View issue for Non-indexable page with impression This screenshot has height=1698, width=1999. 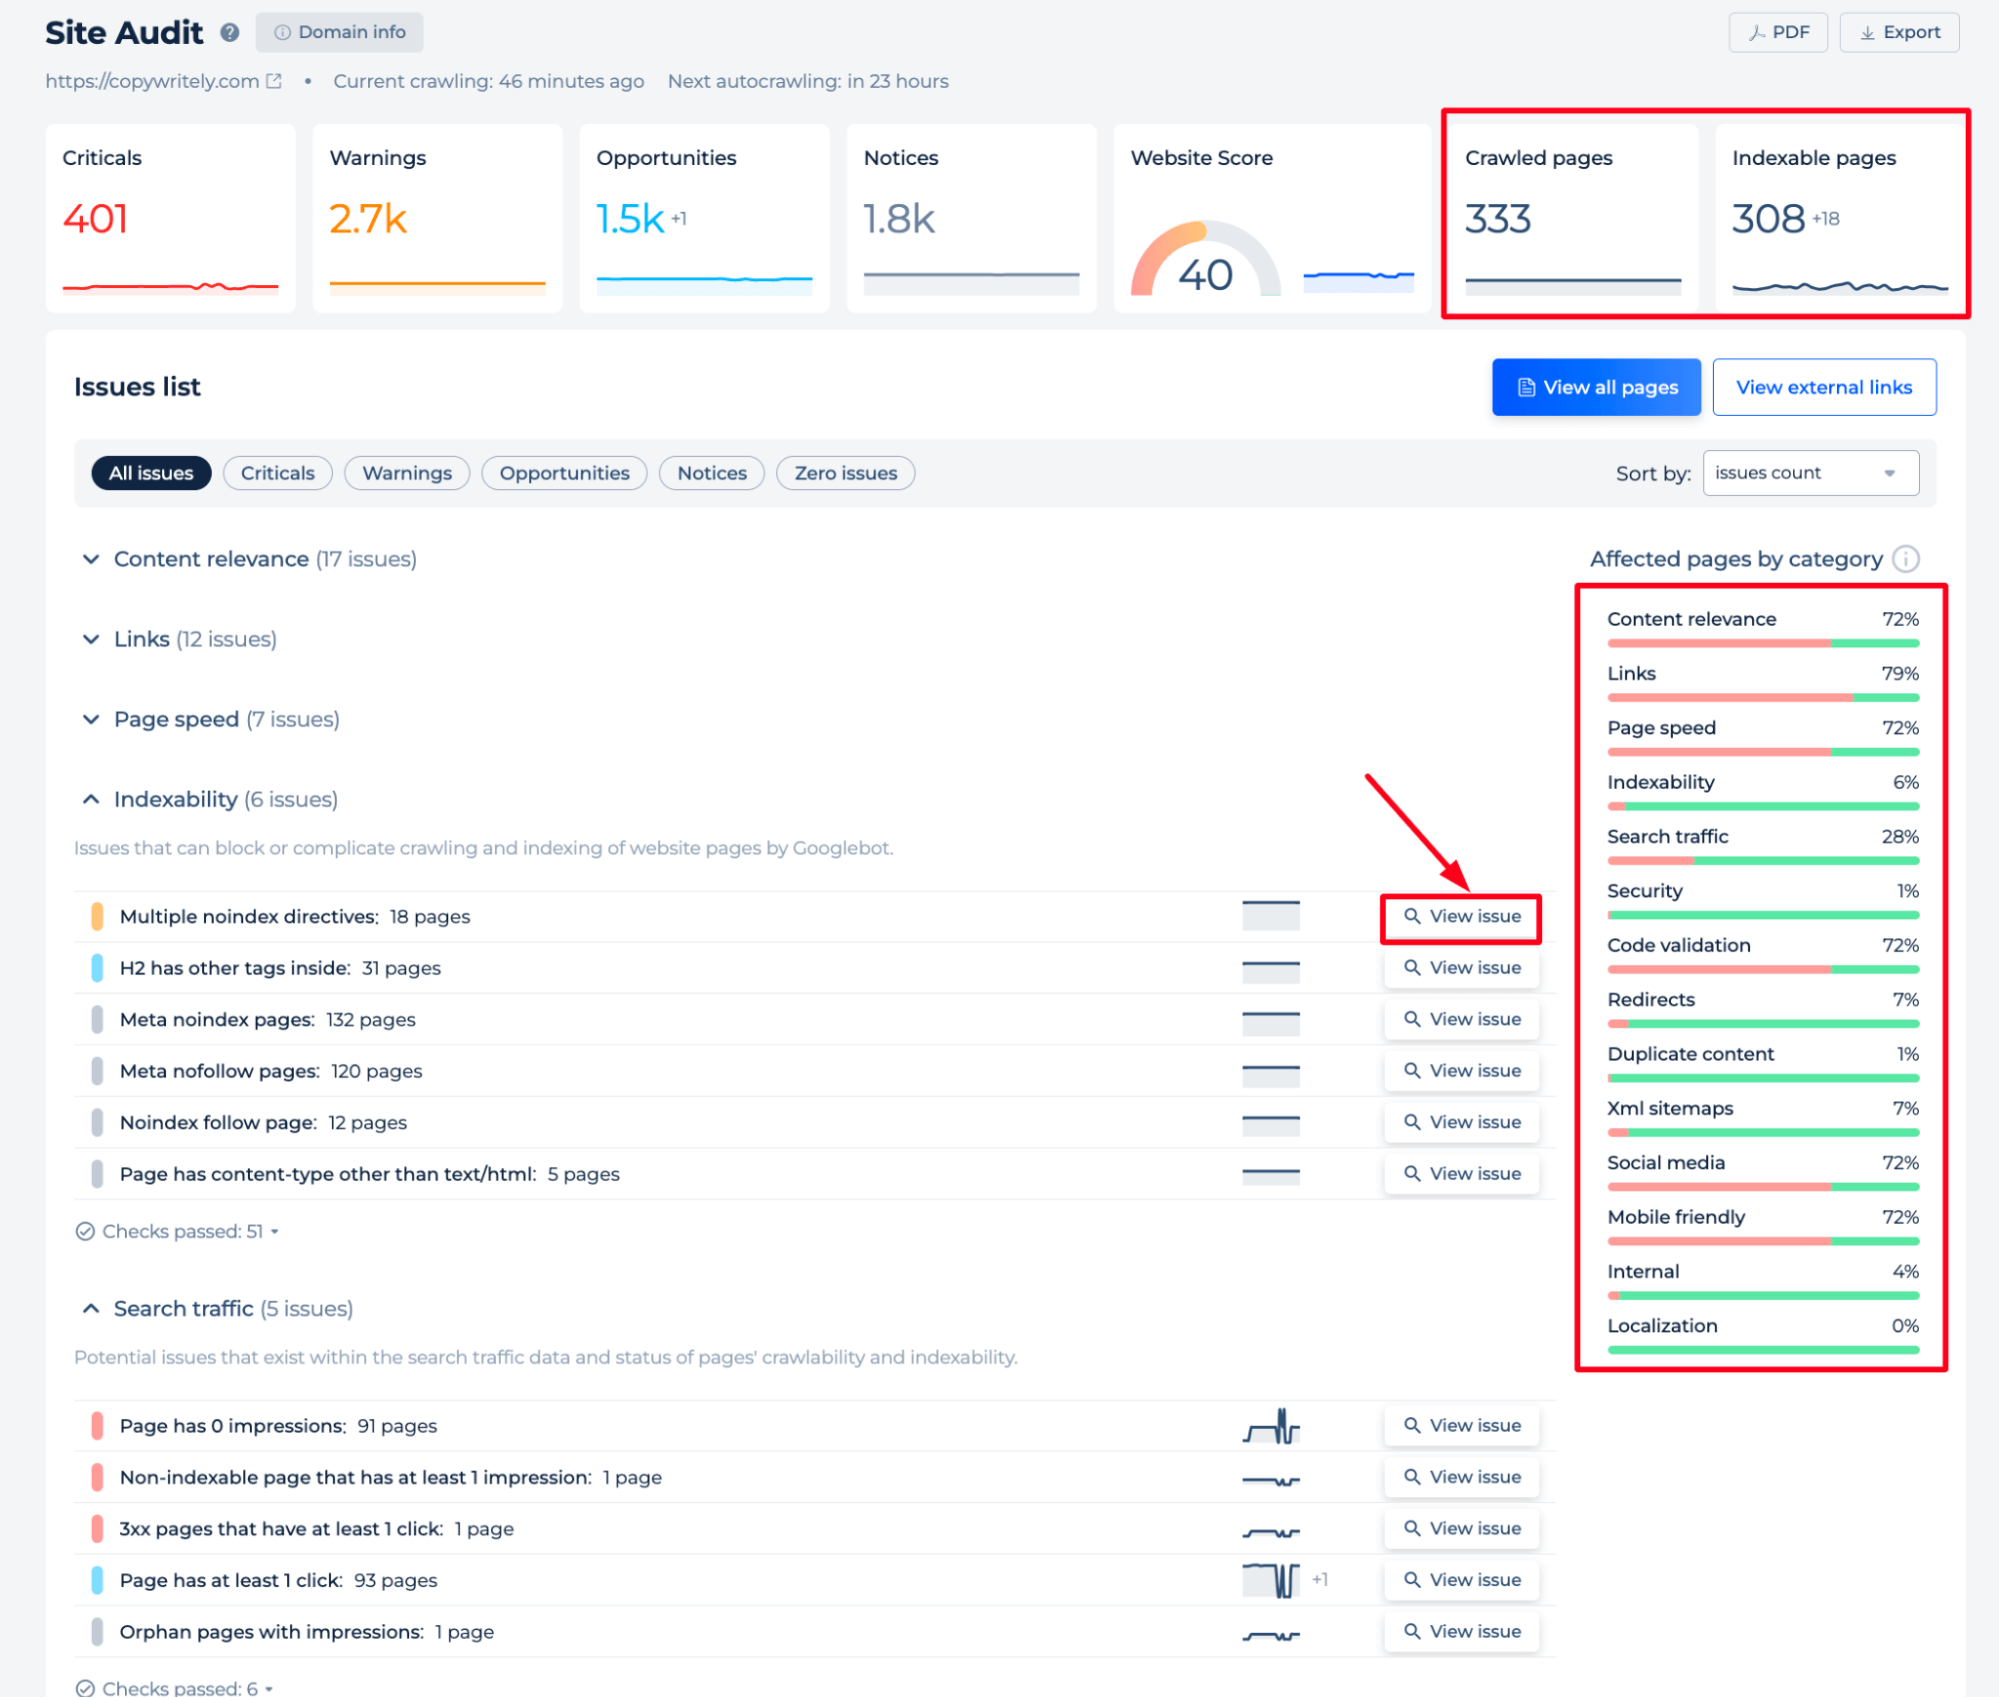click(1461, 1478)
